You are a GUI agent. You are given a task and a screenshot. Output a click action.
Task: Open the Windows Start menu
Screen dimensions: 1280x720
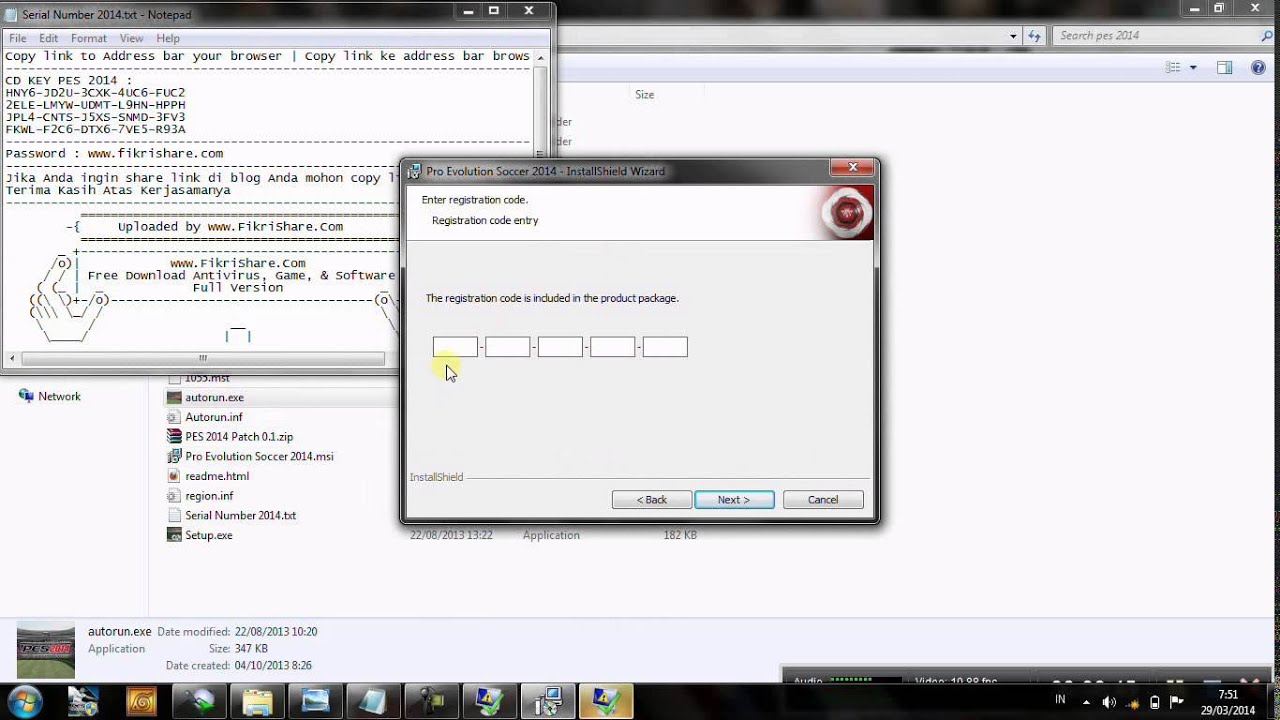(24, 701)
